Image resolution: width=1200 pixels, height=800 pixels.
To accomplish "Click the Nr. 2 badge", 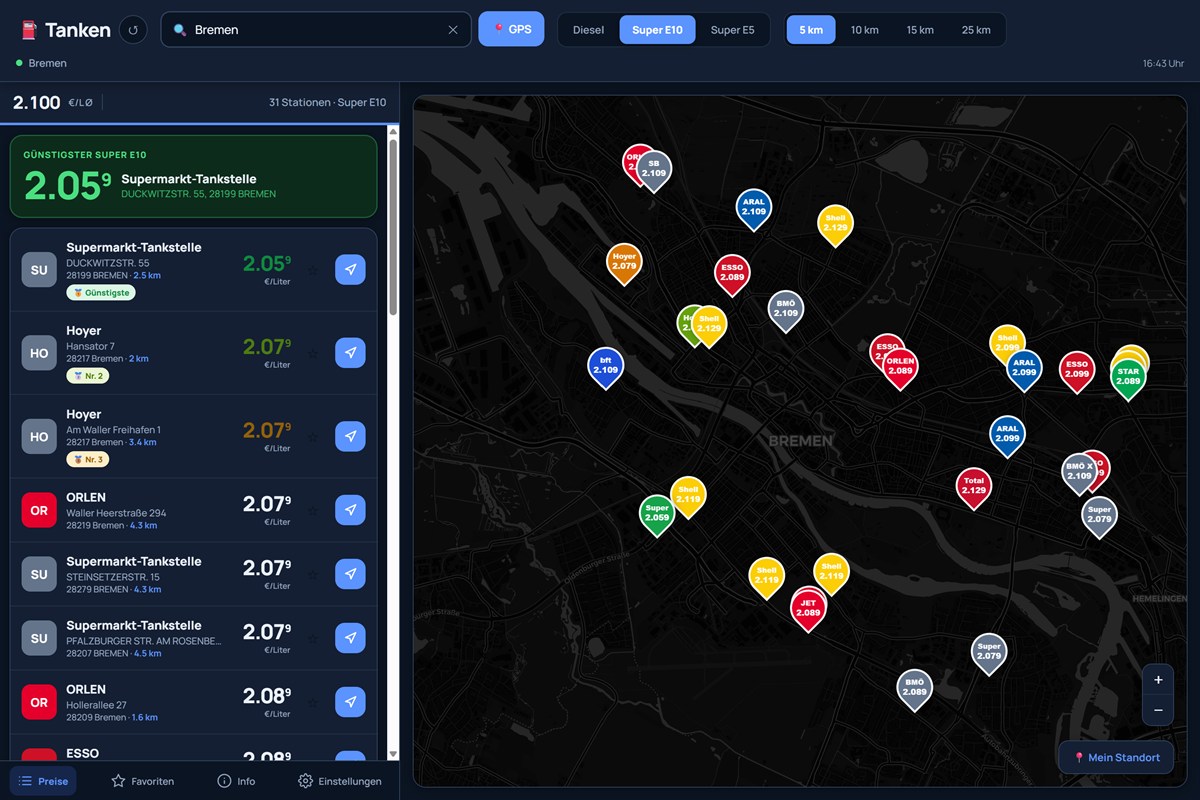I will coord(87,376).
